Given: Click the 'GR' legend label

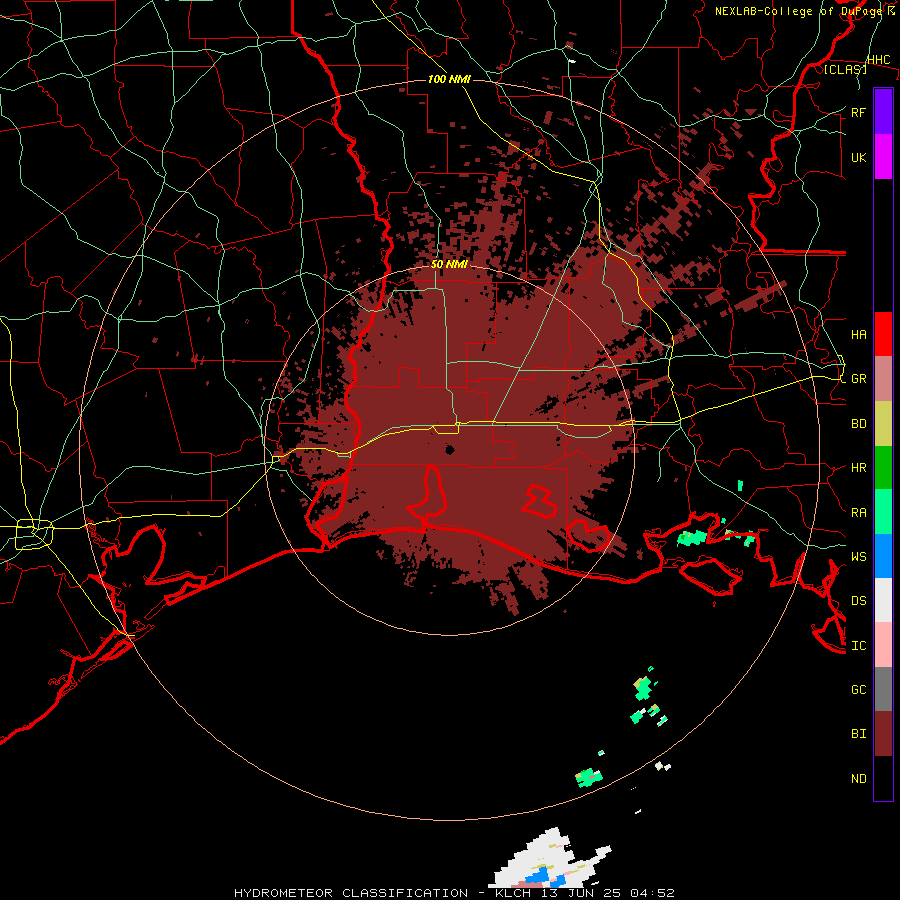Looking at the screenshot, I should point(858,379).
